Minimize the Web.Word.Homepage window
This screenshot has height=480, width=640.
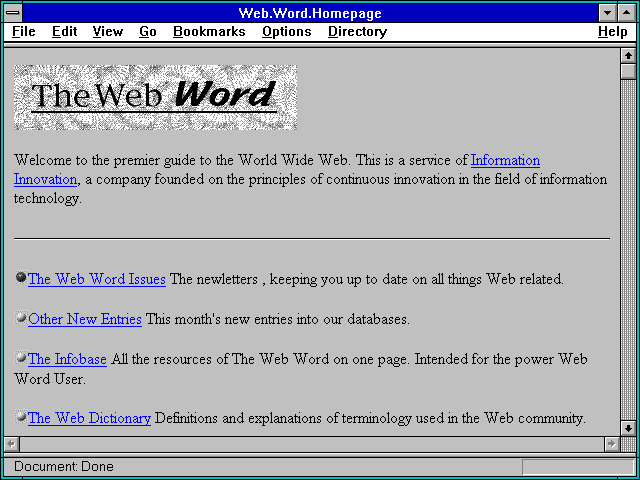point(607,13)
